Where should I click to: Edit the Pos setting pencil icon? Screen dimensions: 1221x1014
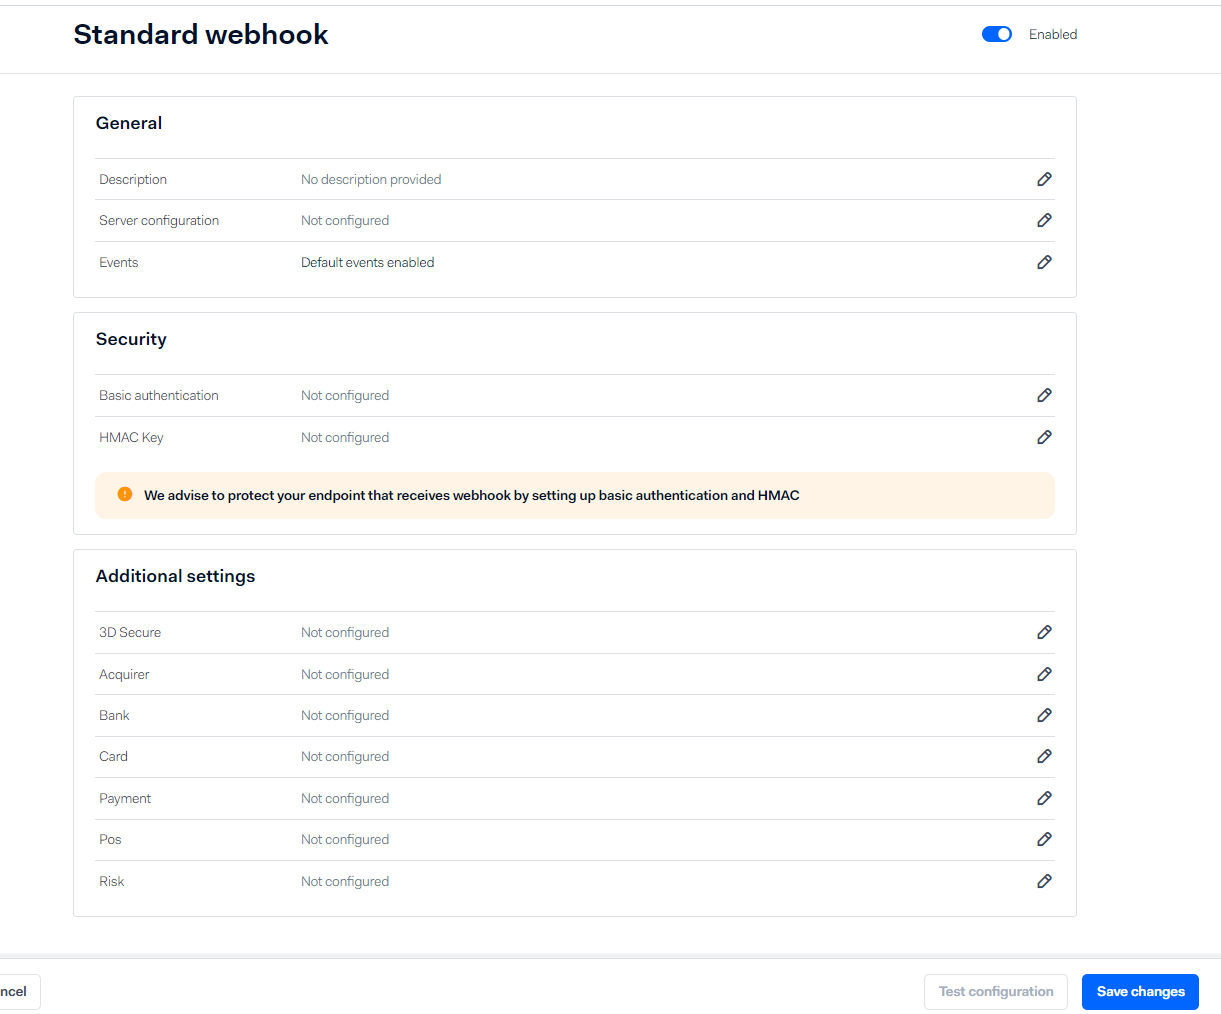tap(1044, 839)
